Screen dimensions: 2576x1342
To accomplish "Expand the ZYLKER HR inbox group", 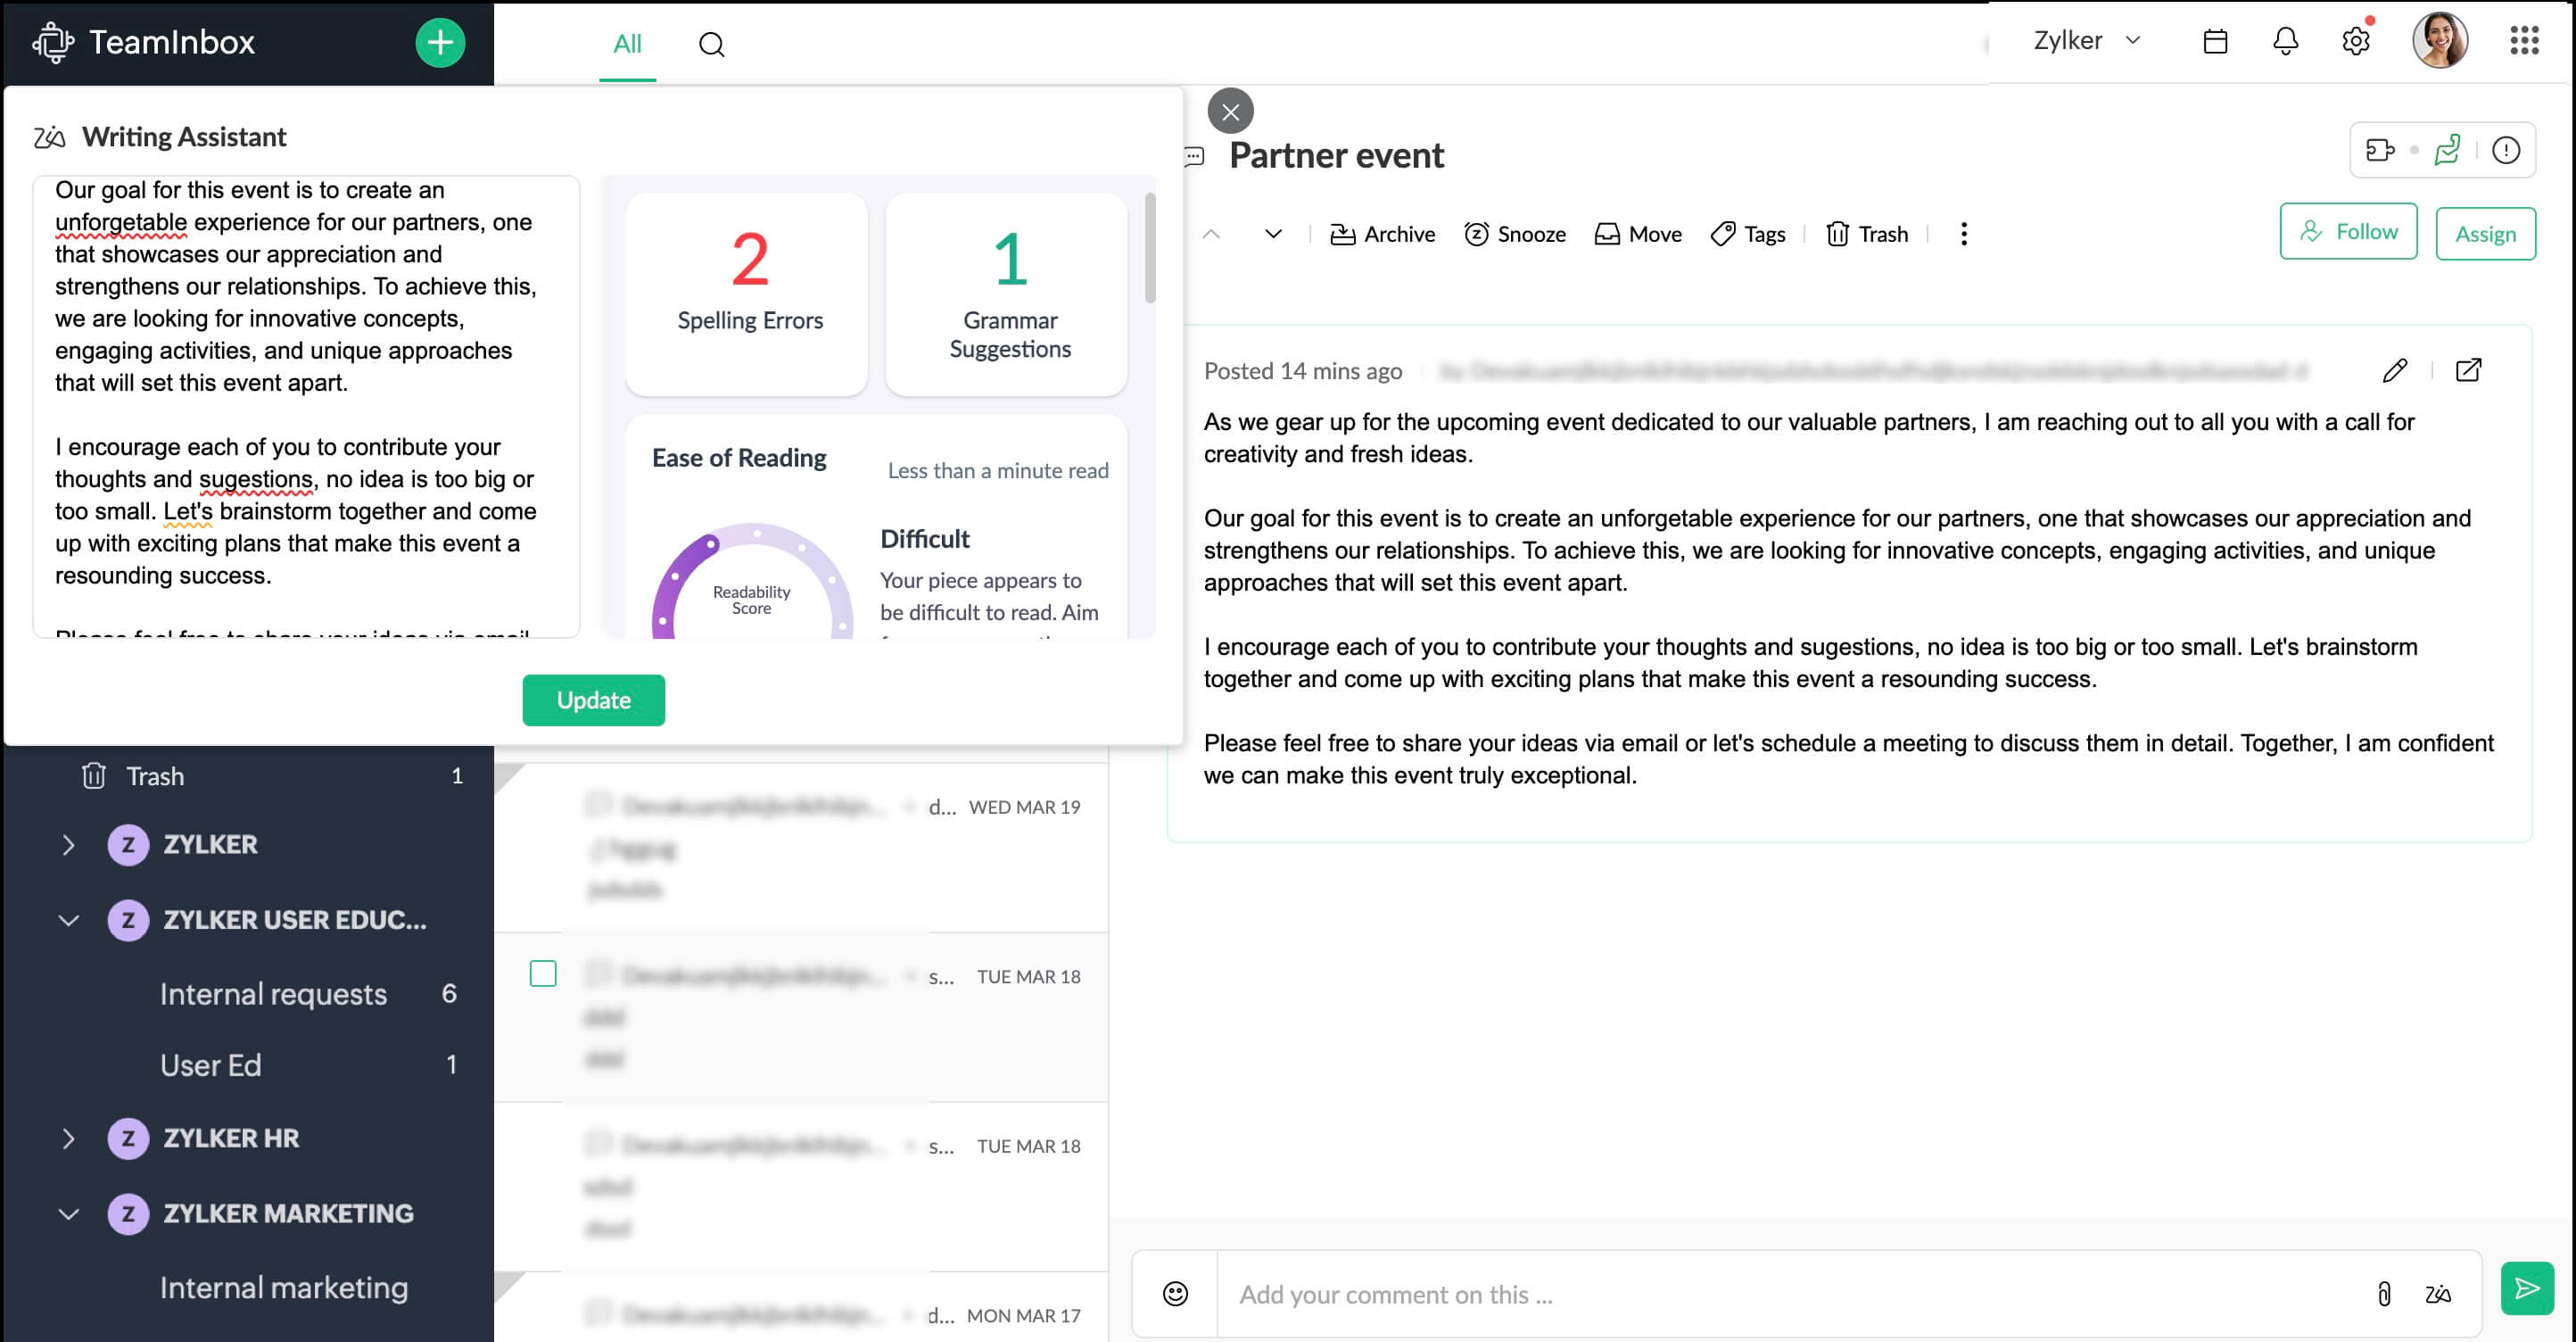I will pos(68,1138).
